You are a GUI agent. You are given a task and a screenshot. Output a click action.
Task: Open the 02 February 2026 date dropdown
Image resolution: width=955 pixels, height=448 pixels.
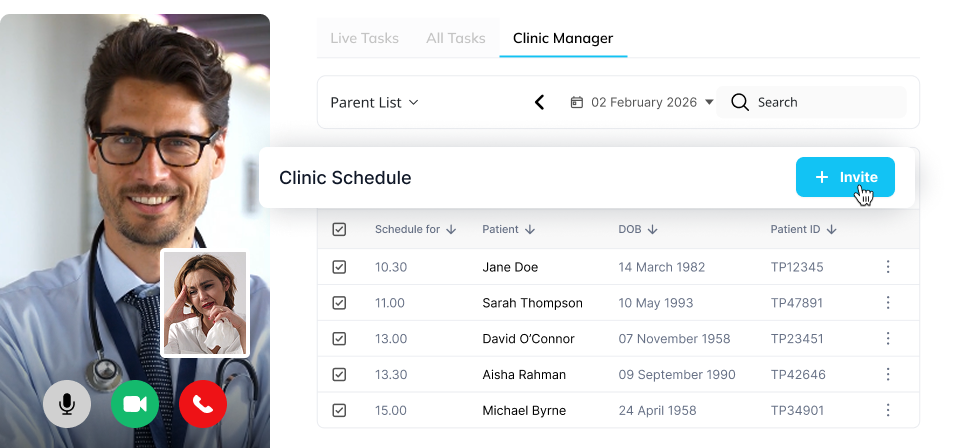(709, 102)
